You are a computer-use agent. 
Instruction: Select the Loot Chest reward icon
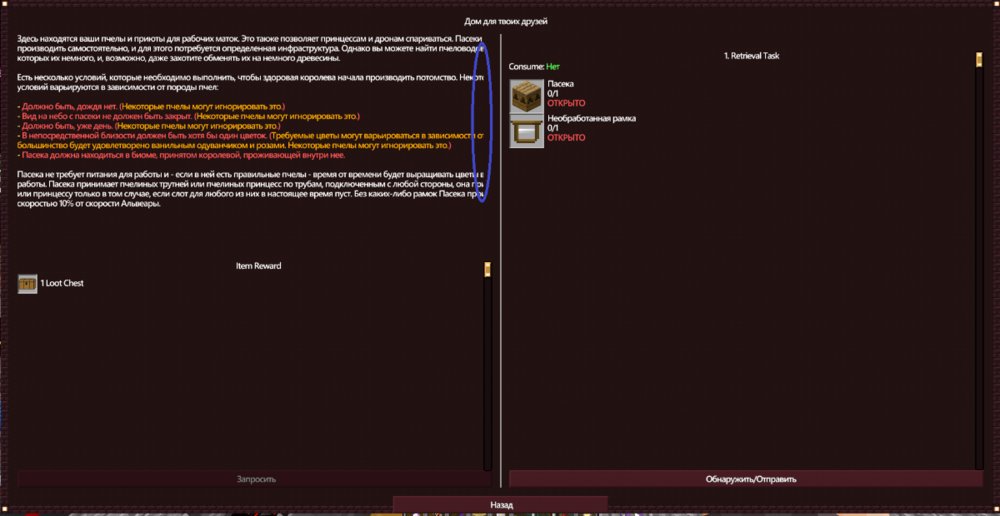(28, 284)
